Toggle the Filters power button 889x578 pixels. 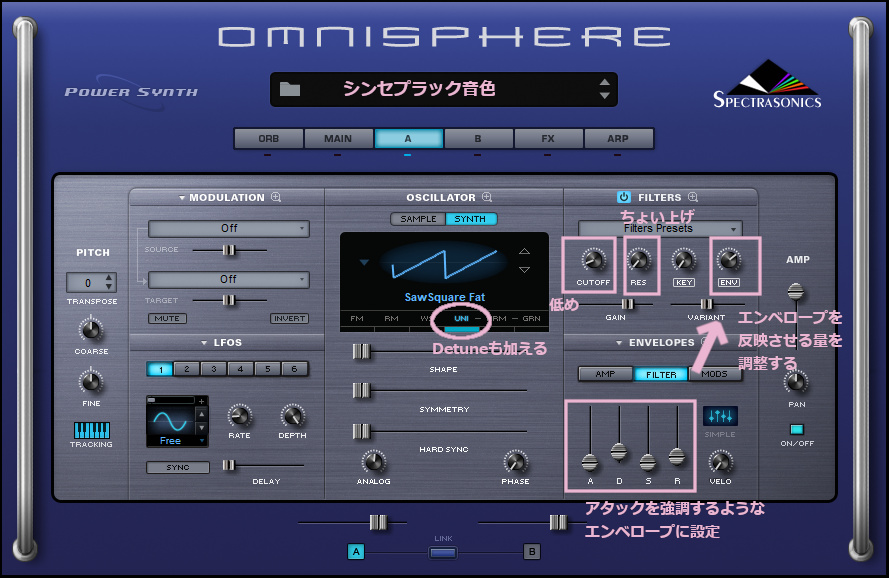coord(624,197)
